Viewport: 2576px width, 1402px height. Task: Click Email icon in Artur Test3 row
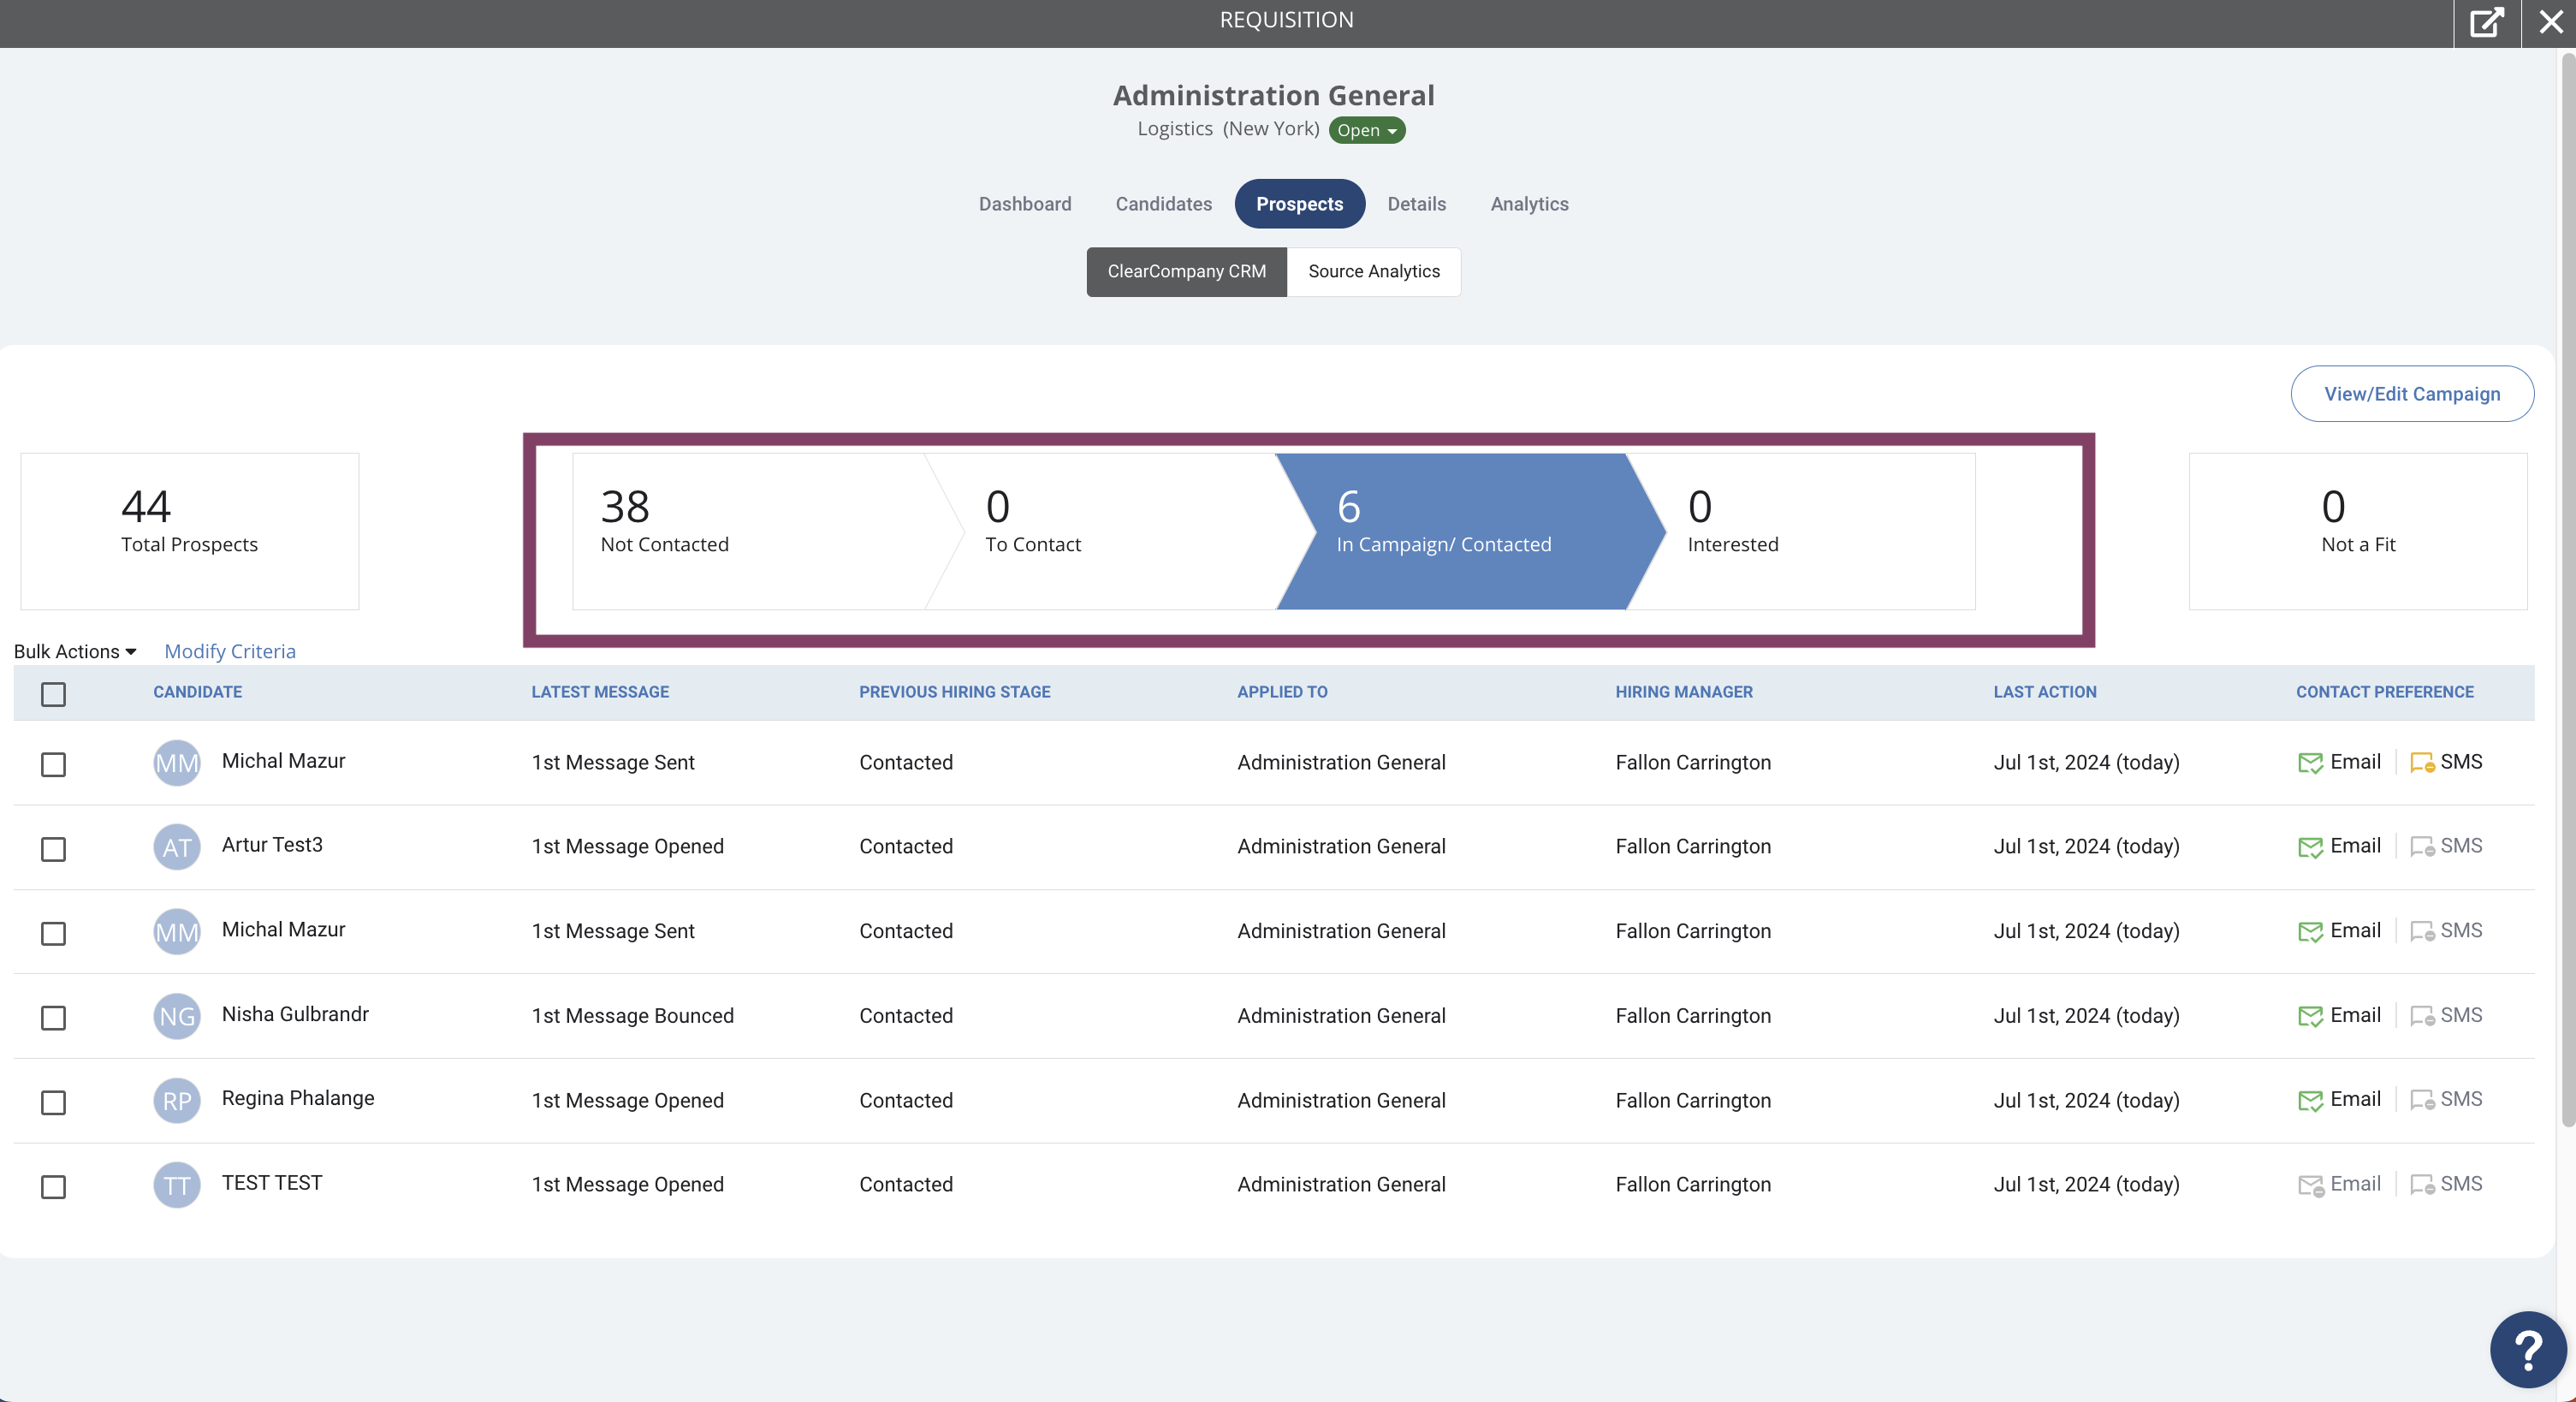click(2310, 848)
